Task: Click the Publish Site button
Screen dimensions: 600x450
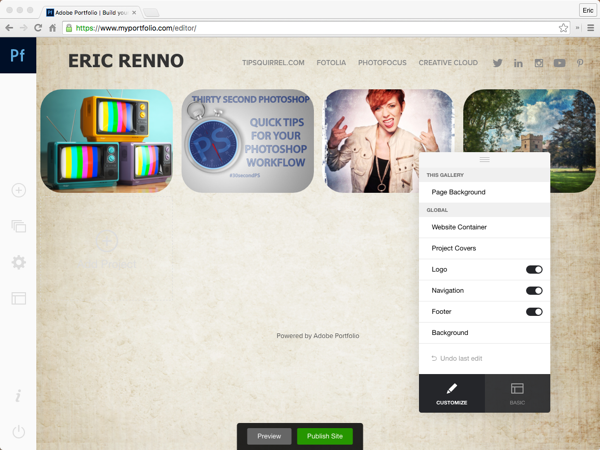Action: click(325, 436)
